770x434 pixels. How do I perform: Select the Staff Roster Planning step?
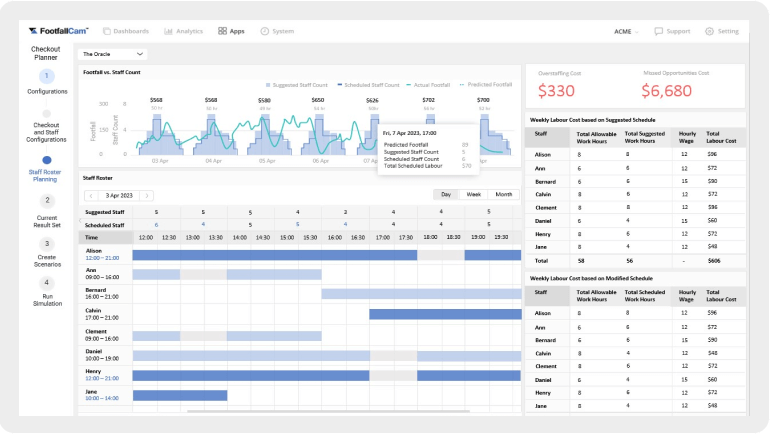coord(45,175)
